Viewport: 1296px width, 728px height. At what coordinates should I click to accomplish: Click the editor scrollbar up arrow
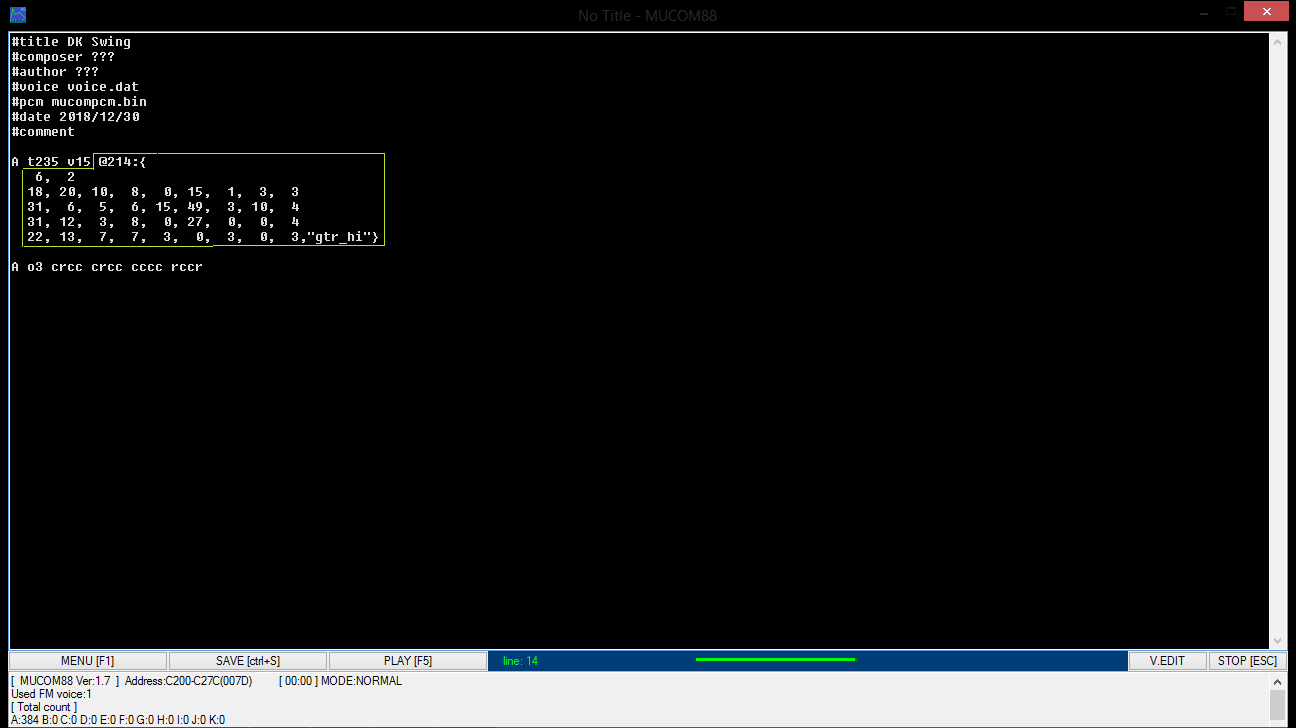point(1277,42)
